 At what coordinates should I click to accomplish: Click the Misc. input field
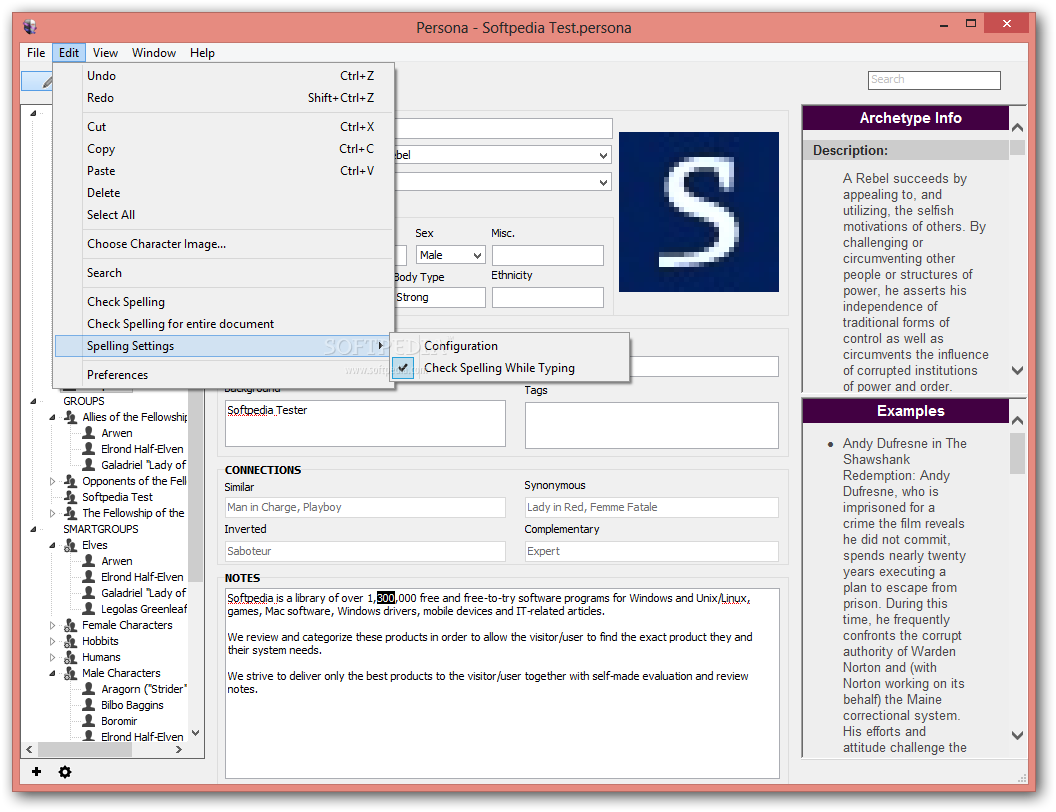548,255
